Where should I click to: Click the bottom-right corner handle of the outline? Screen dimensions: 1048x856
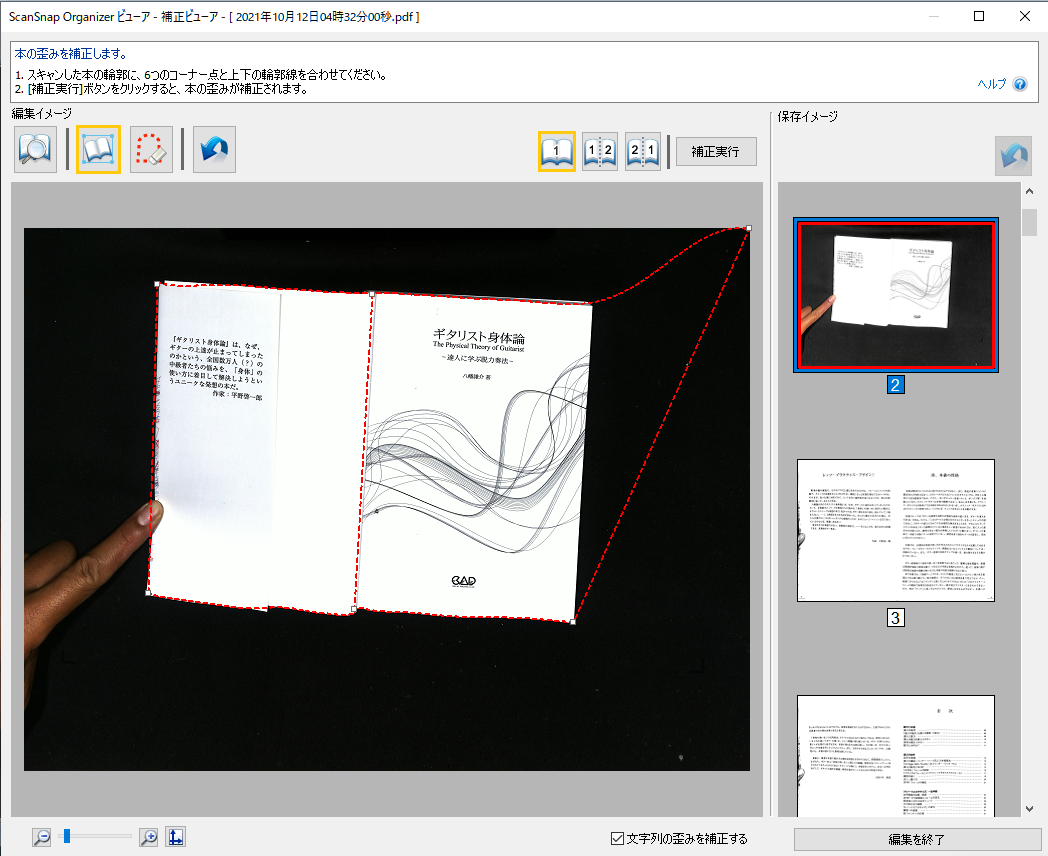(x=573, y=622)
